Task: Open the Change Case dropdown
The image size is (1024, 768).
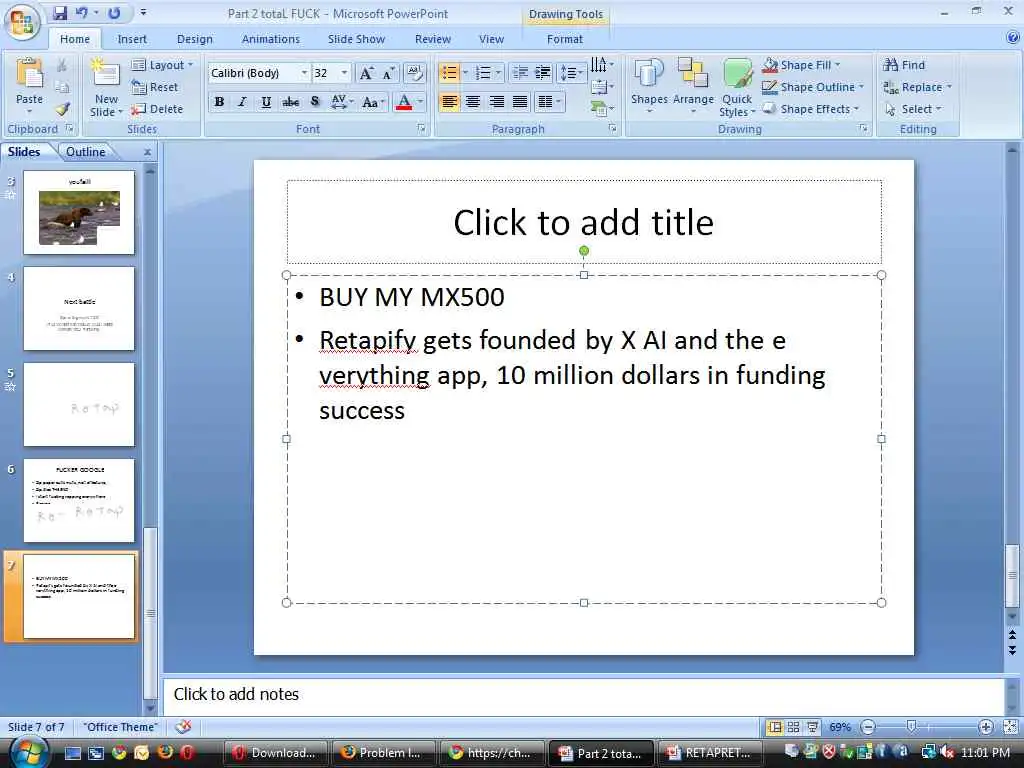Action: point(373,102)
